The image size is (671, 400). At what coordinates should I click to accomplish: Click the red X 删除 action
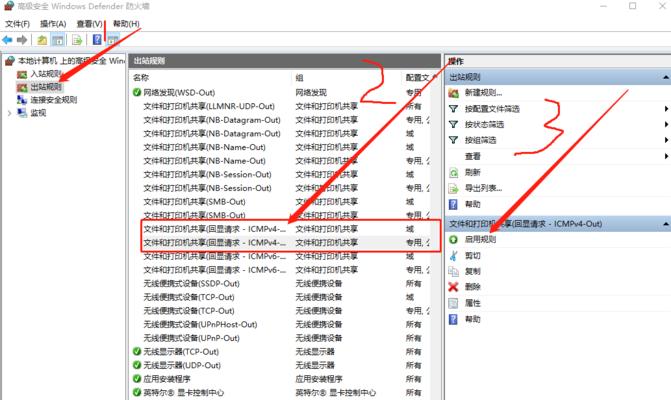(x=472, y=287)
